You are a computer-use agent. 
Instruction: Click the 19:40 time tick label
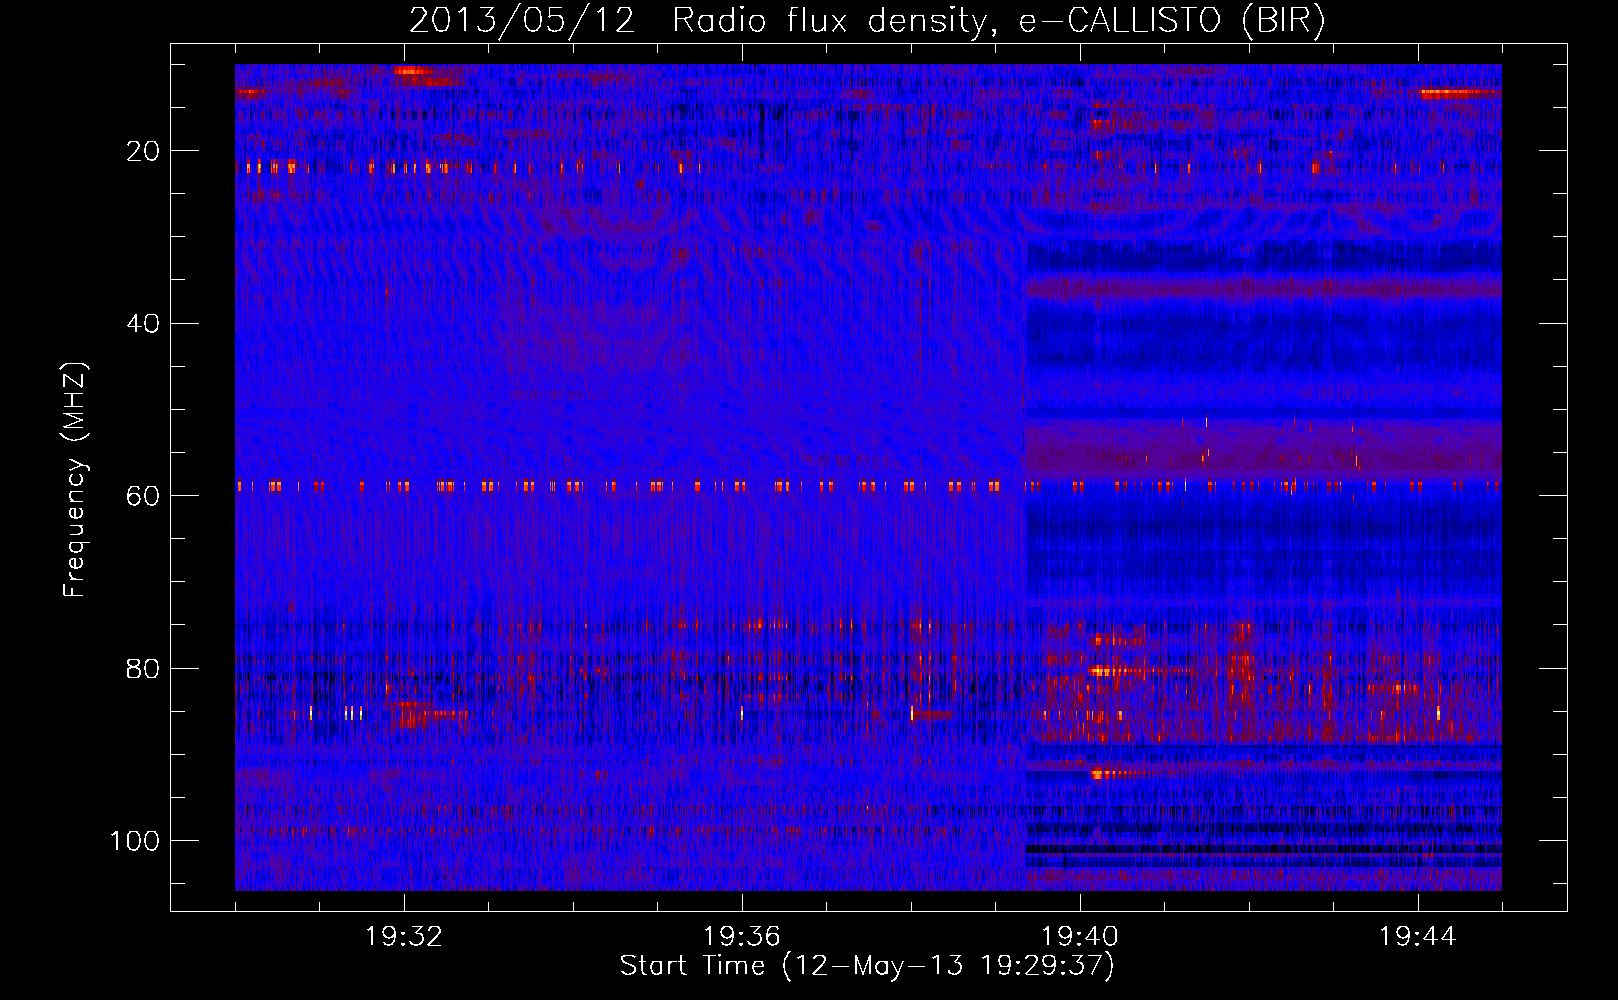coord(1080,937)
